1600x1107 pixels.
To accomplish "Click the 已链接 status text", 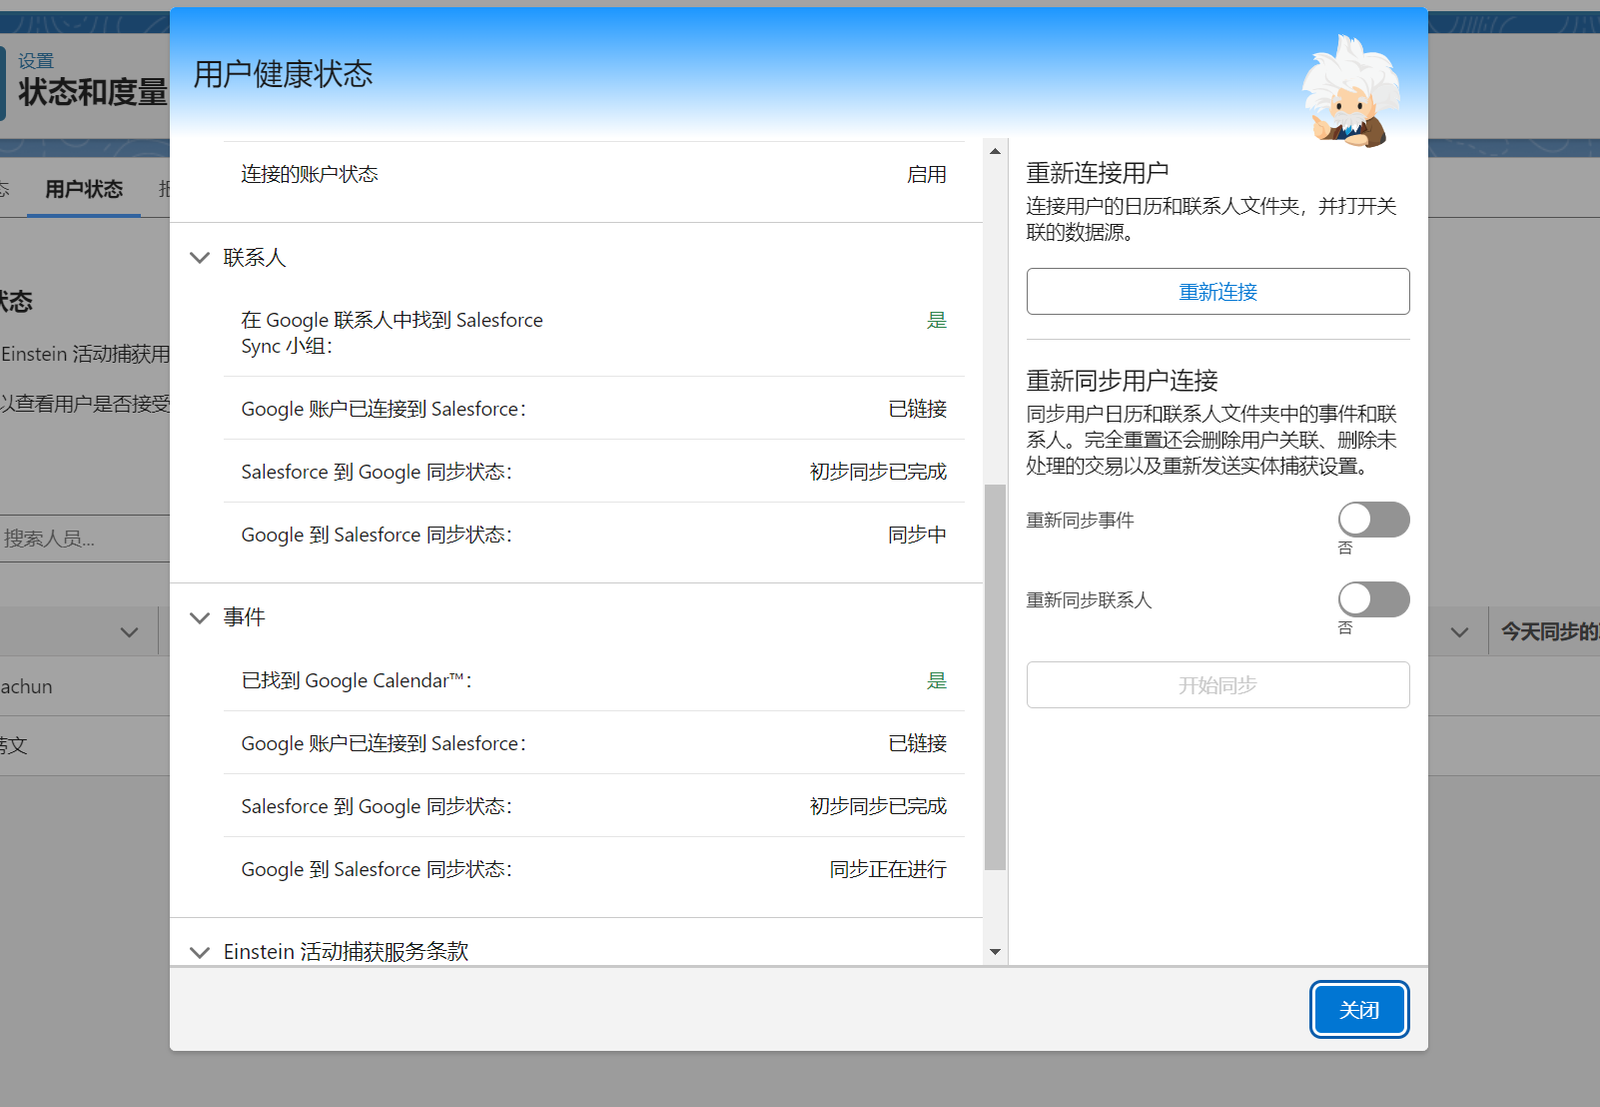I will pos(916,408).
